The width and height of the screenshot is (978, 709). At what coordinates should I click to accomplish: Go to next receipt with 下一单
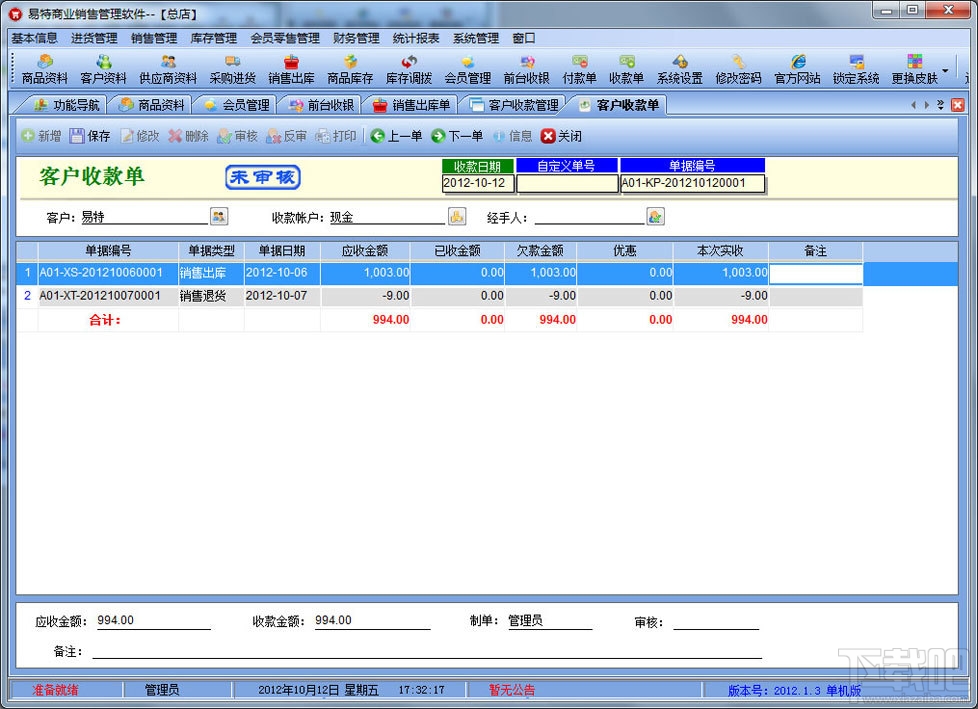(457, 136)
